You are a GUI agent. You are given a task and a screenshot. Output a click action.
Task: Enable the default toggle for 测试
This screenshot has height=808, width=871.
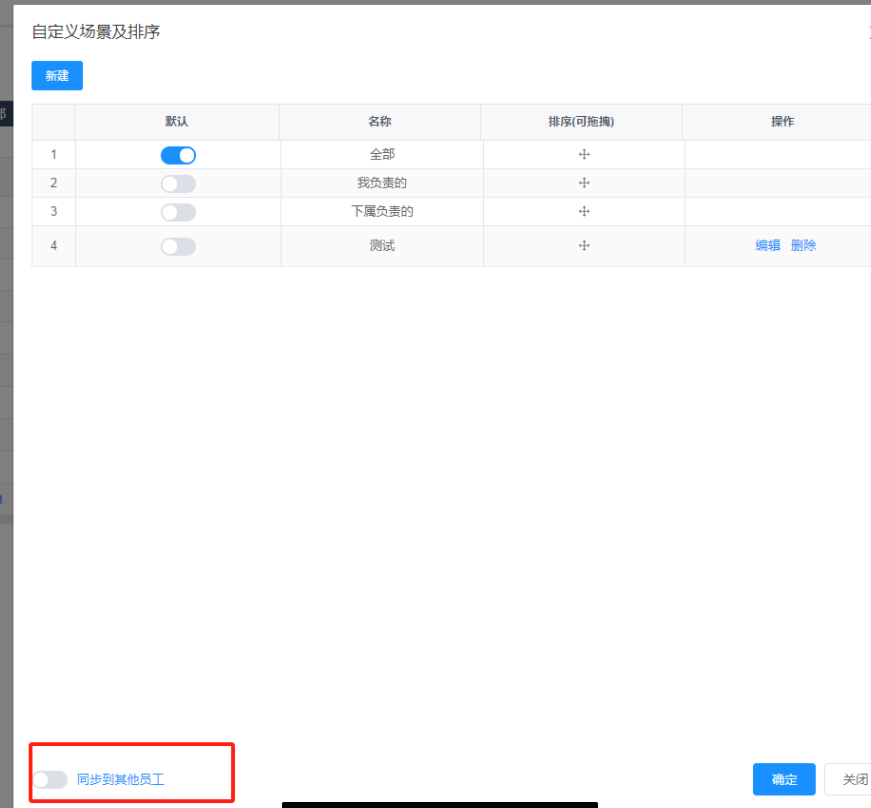click(x=177, y=245)
